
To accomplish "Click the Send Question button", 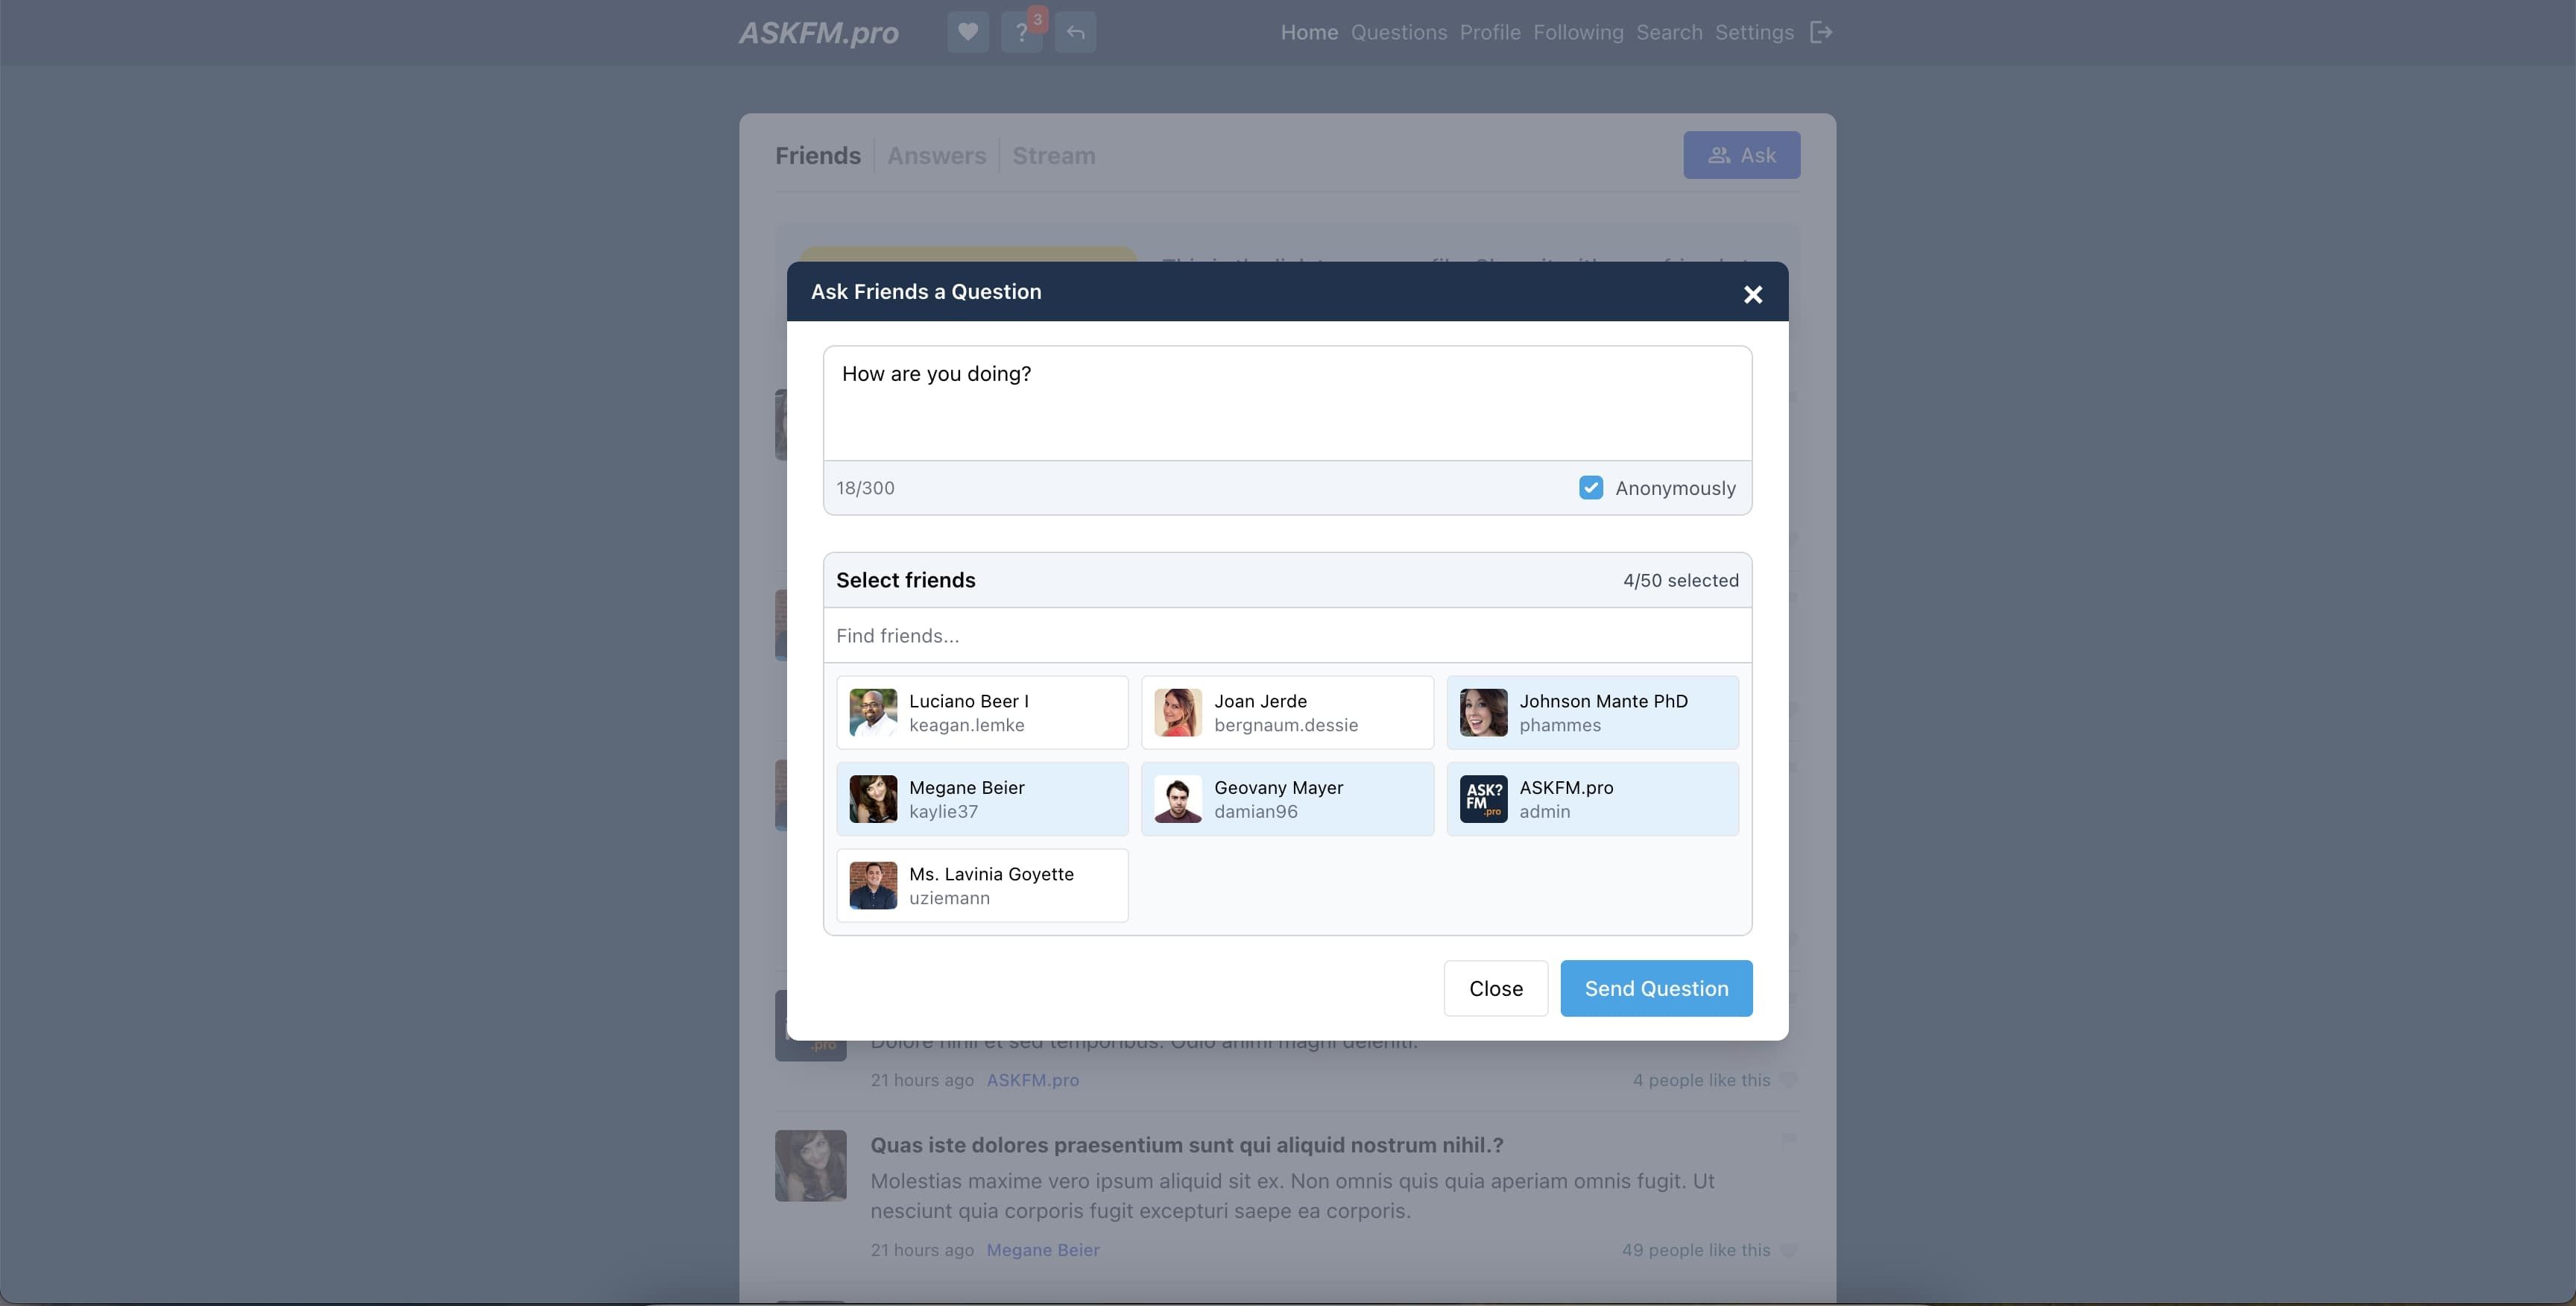I will 1656,988.
